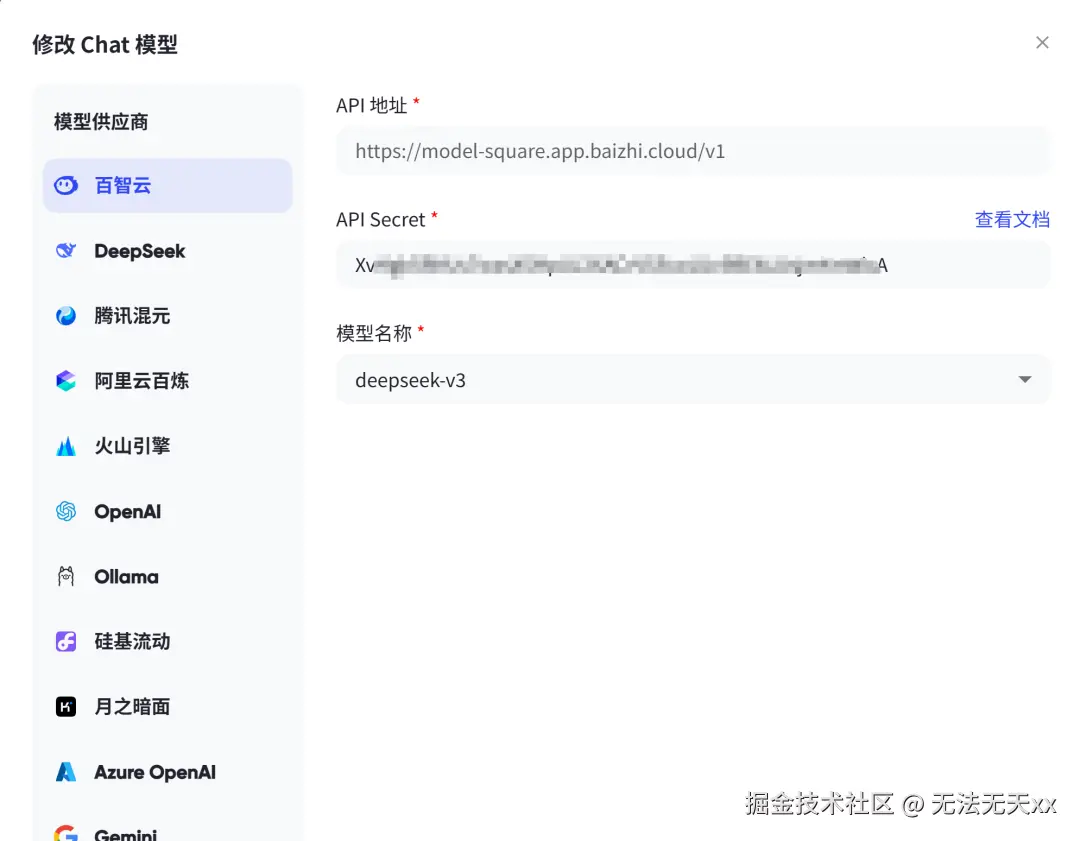
Task: Open the 模型名称 dropdown
Action: pos(692,379)
